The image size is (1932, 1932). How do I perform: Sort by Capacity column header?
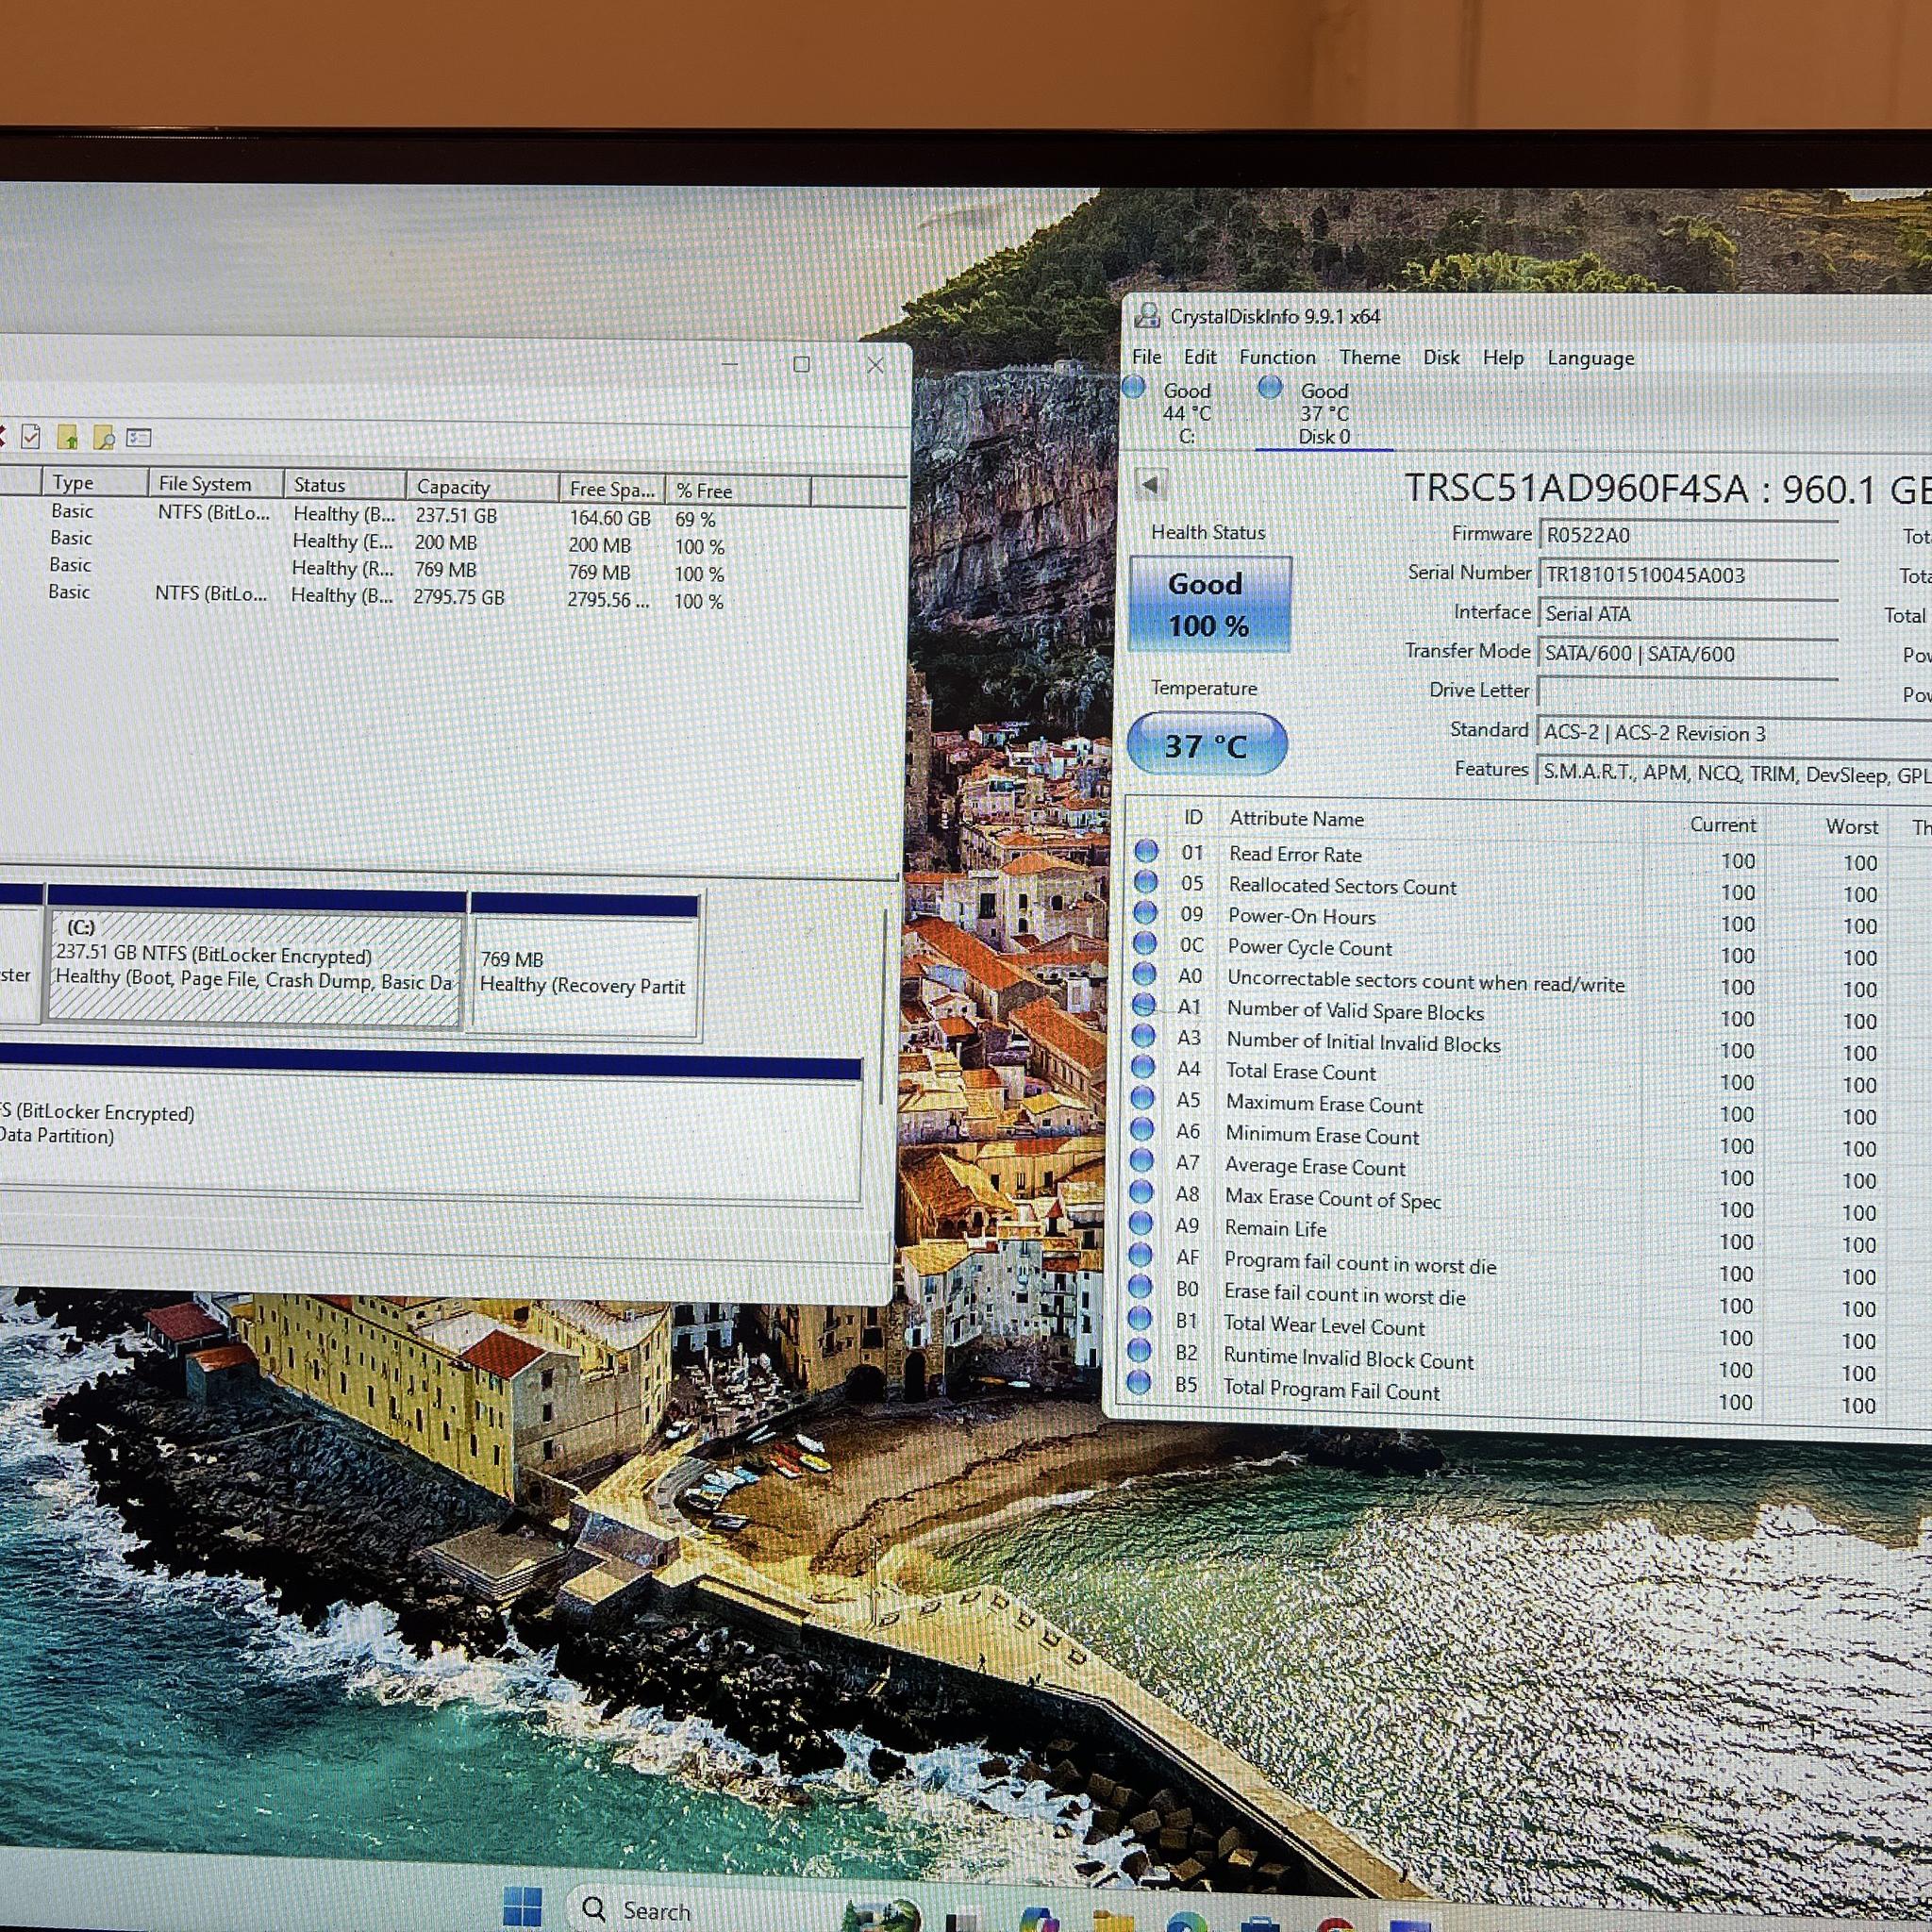482,487
